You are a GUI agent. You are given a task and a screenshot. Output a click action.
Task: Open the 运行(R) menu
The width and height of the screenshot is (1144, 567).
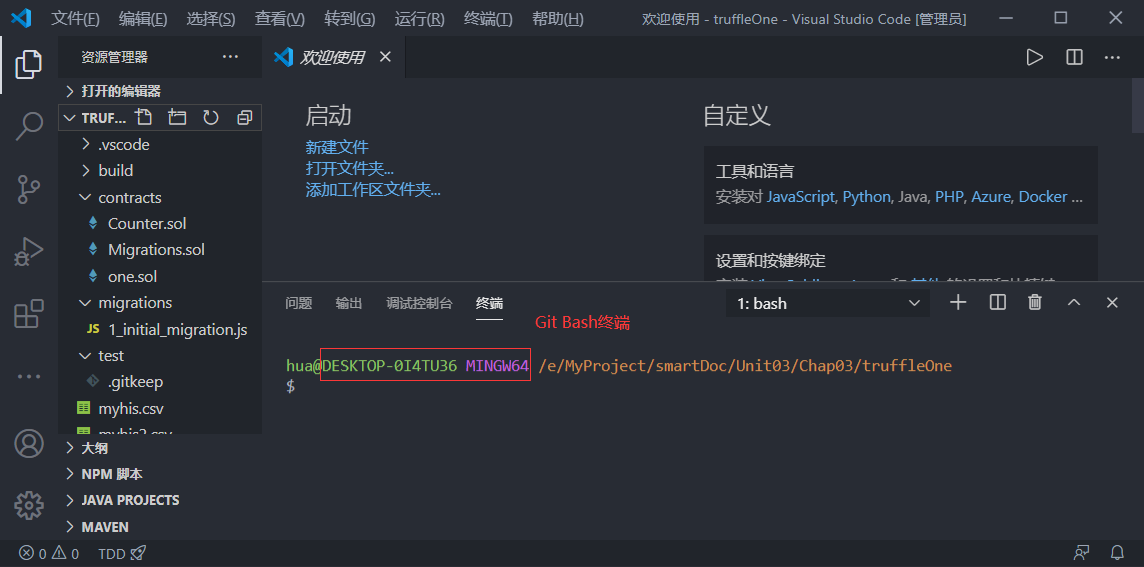coord(420,19)
